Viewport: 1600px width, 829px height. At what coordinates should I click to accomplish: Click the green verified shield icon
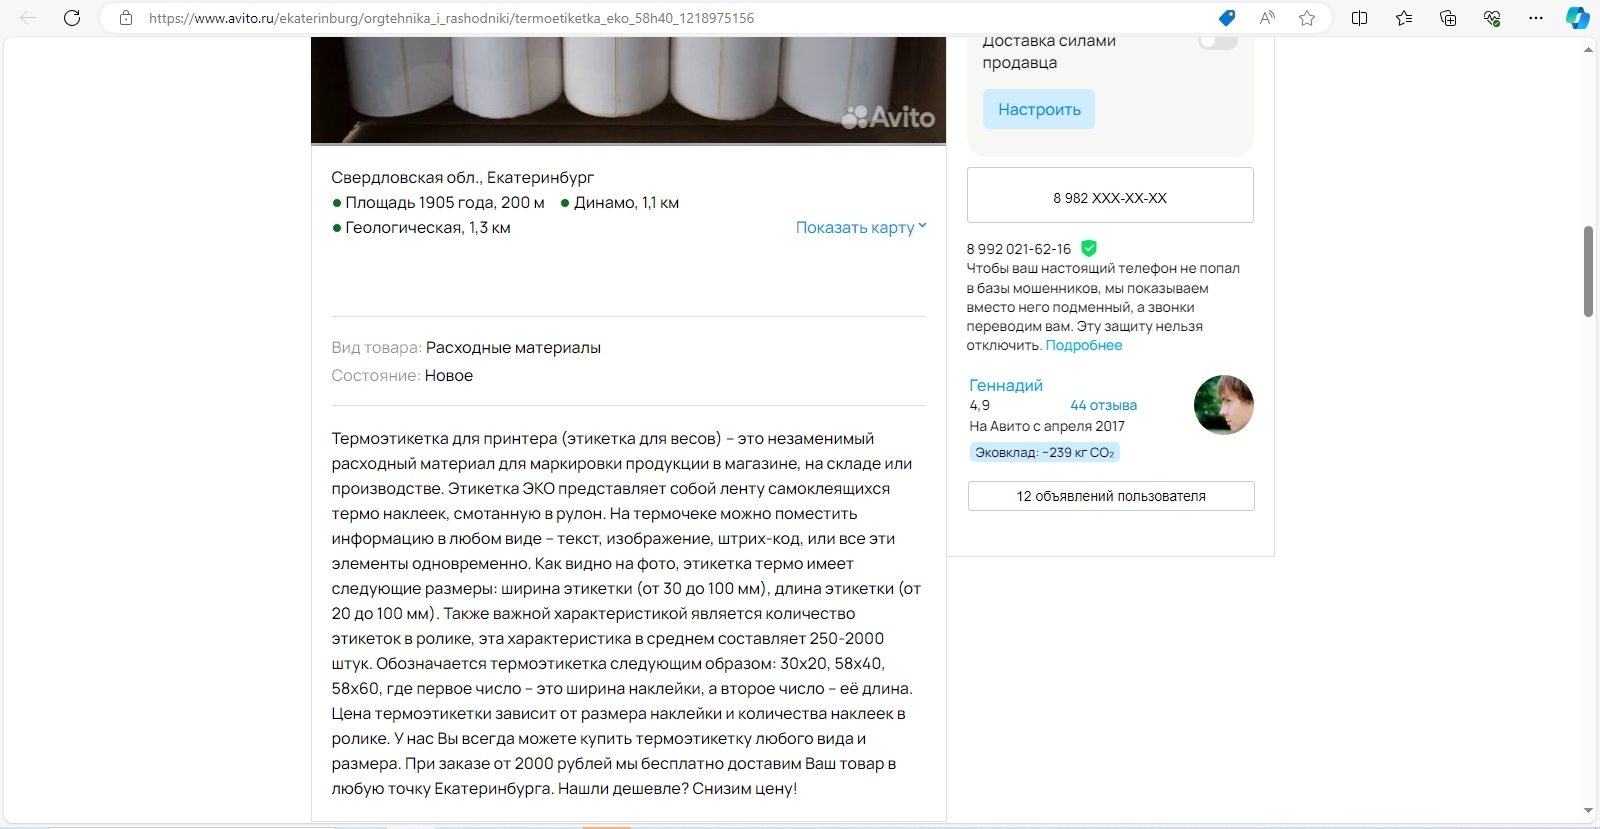(1089, 248)
